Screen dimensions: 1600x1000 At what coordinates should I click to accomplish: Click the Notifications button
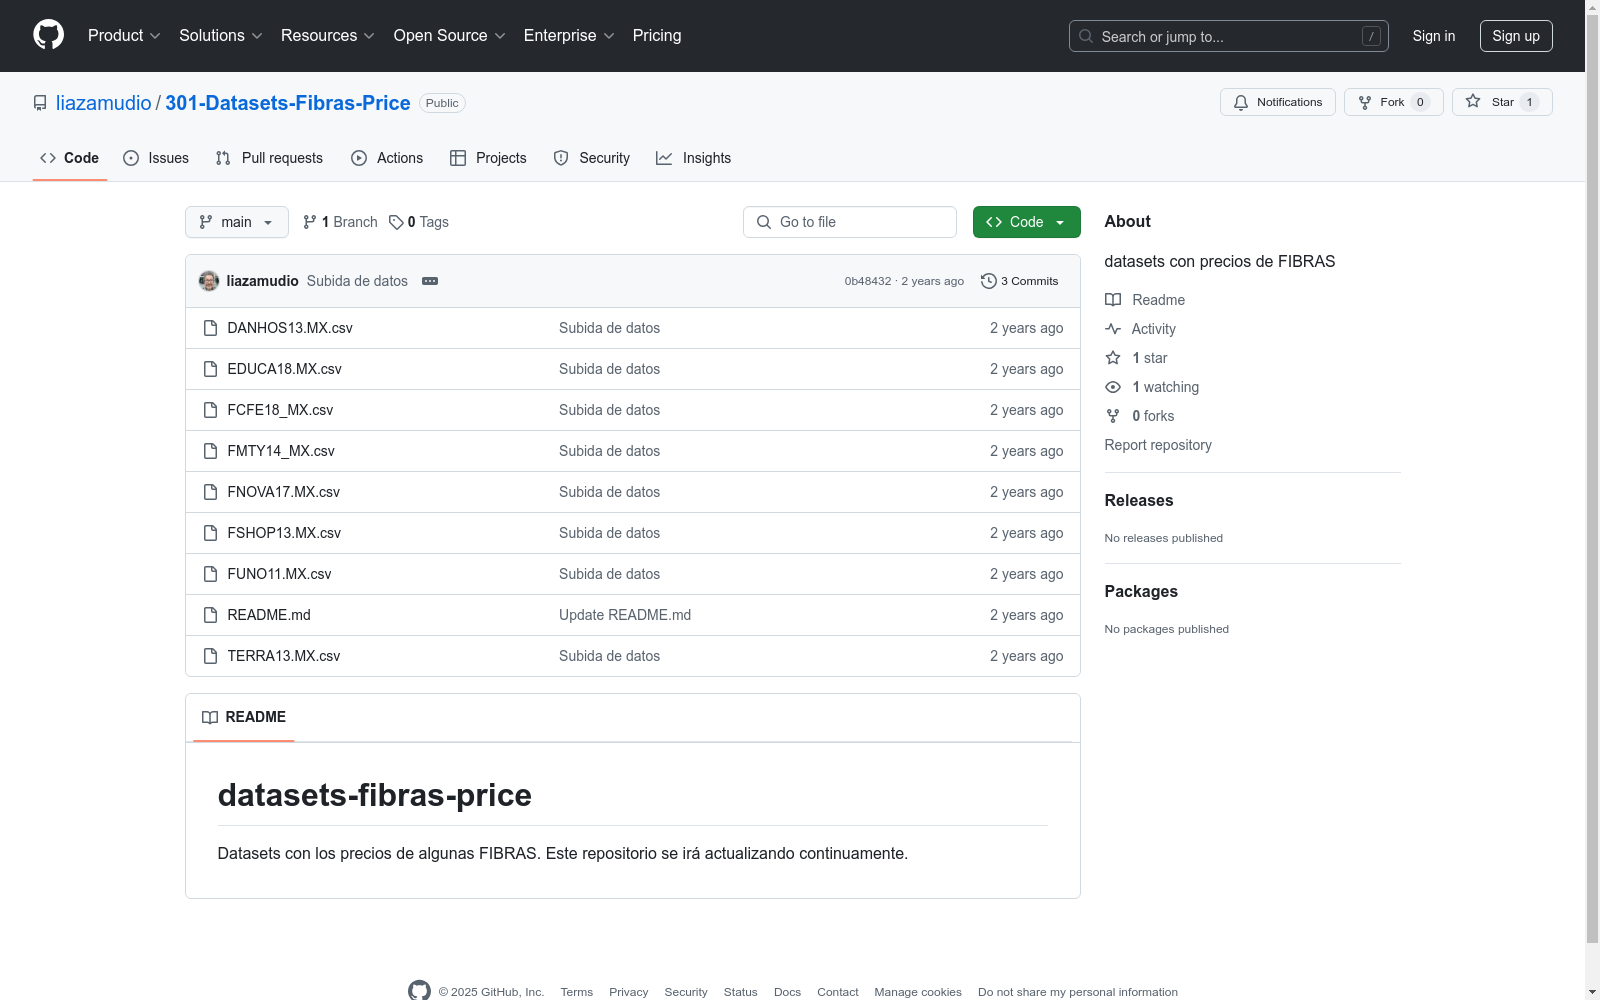[1278, 102]
